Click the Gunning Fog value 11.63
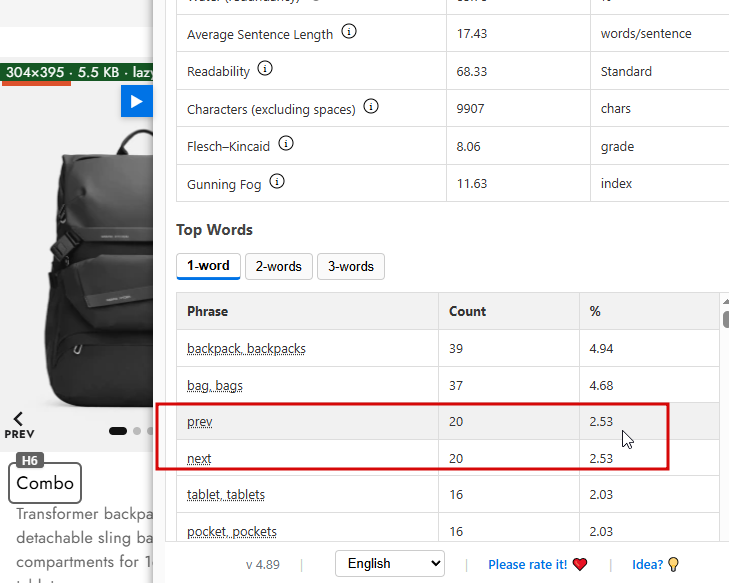Screen dimensions: 729x583 click(x=471, y=184)
